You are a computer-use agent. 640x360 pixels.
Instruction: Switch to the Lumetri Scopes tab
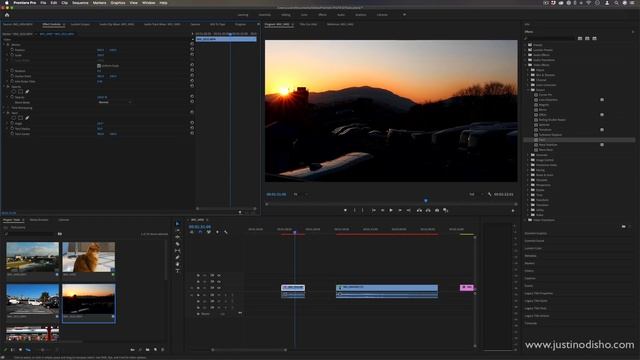(x=80, y=24)
